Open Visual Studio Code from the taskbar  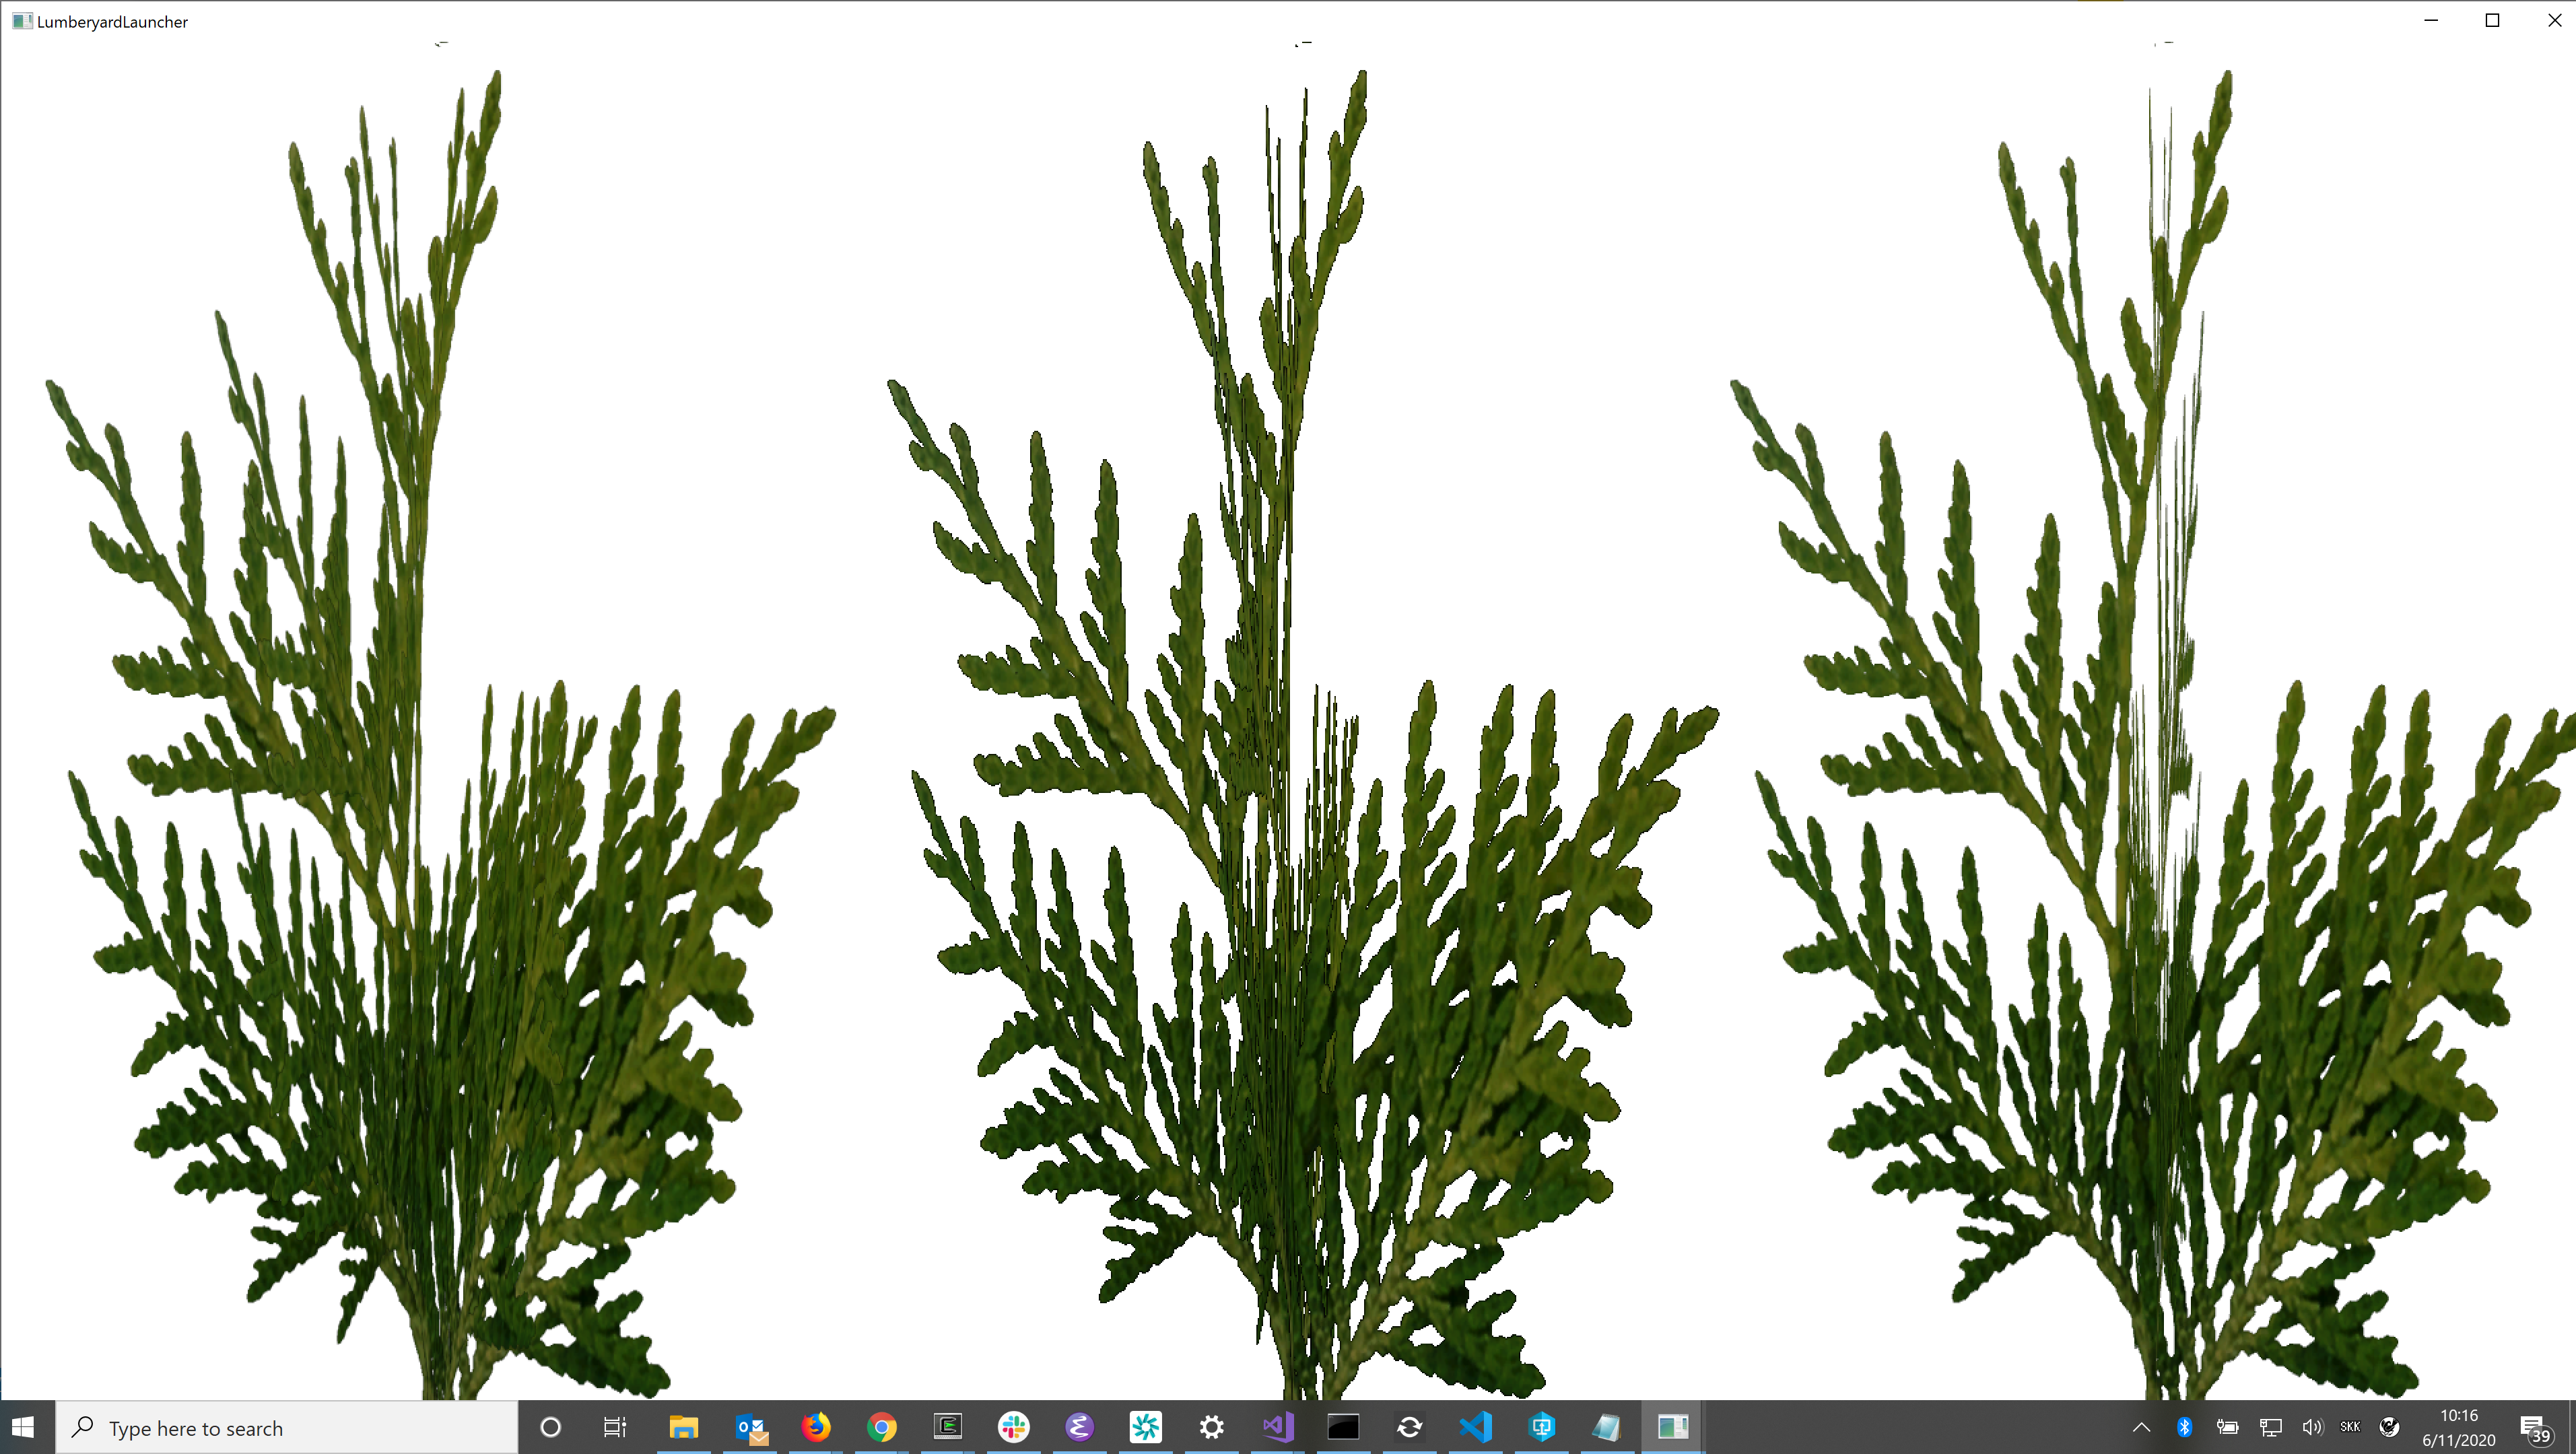pyautogui.click(x=1475, y=1427)
